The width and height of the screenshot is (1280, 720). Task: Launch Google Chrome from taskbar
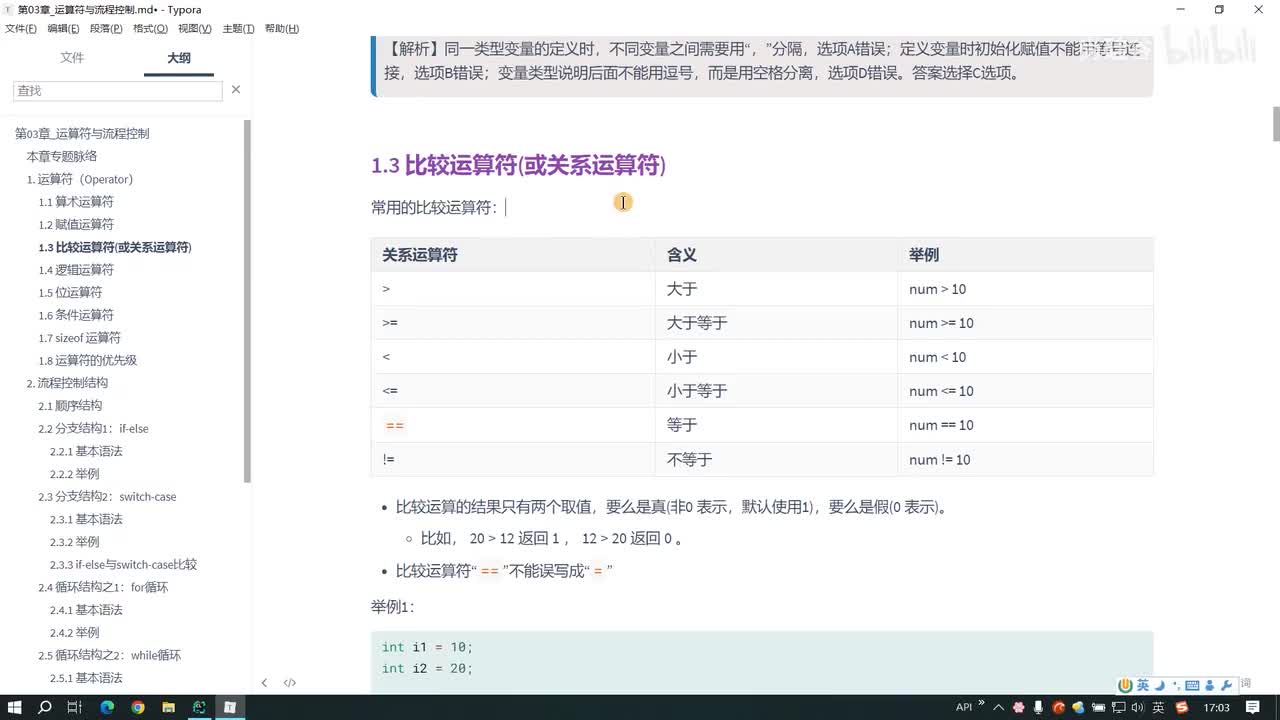click(x=138, y=707)
